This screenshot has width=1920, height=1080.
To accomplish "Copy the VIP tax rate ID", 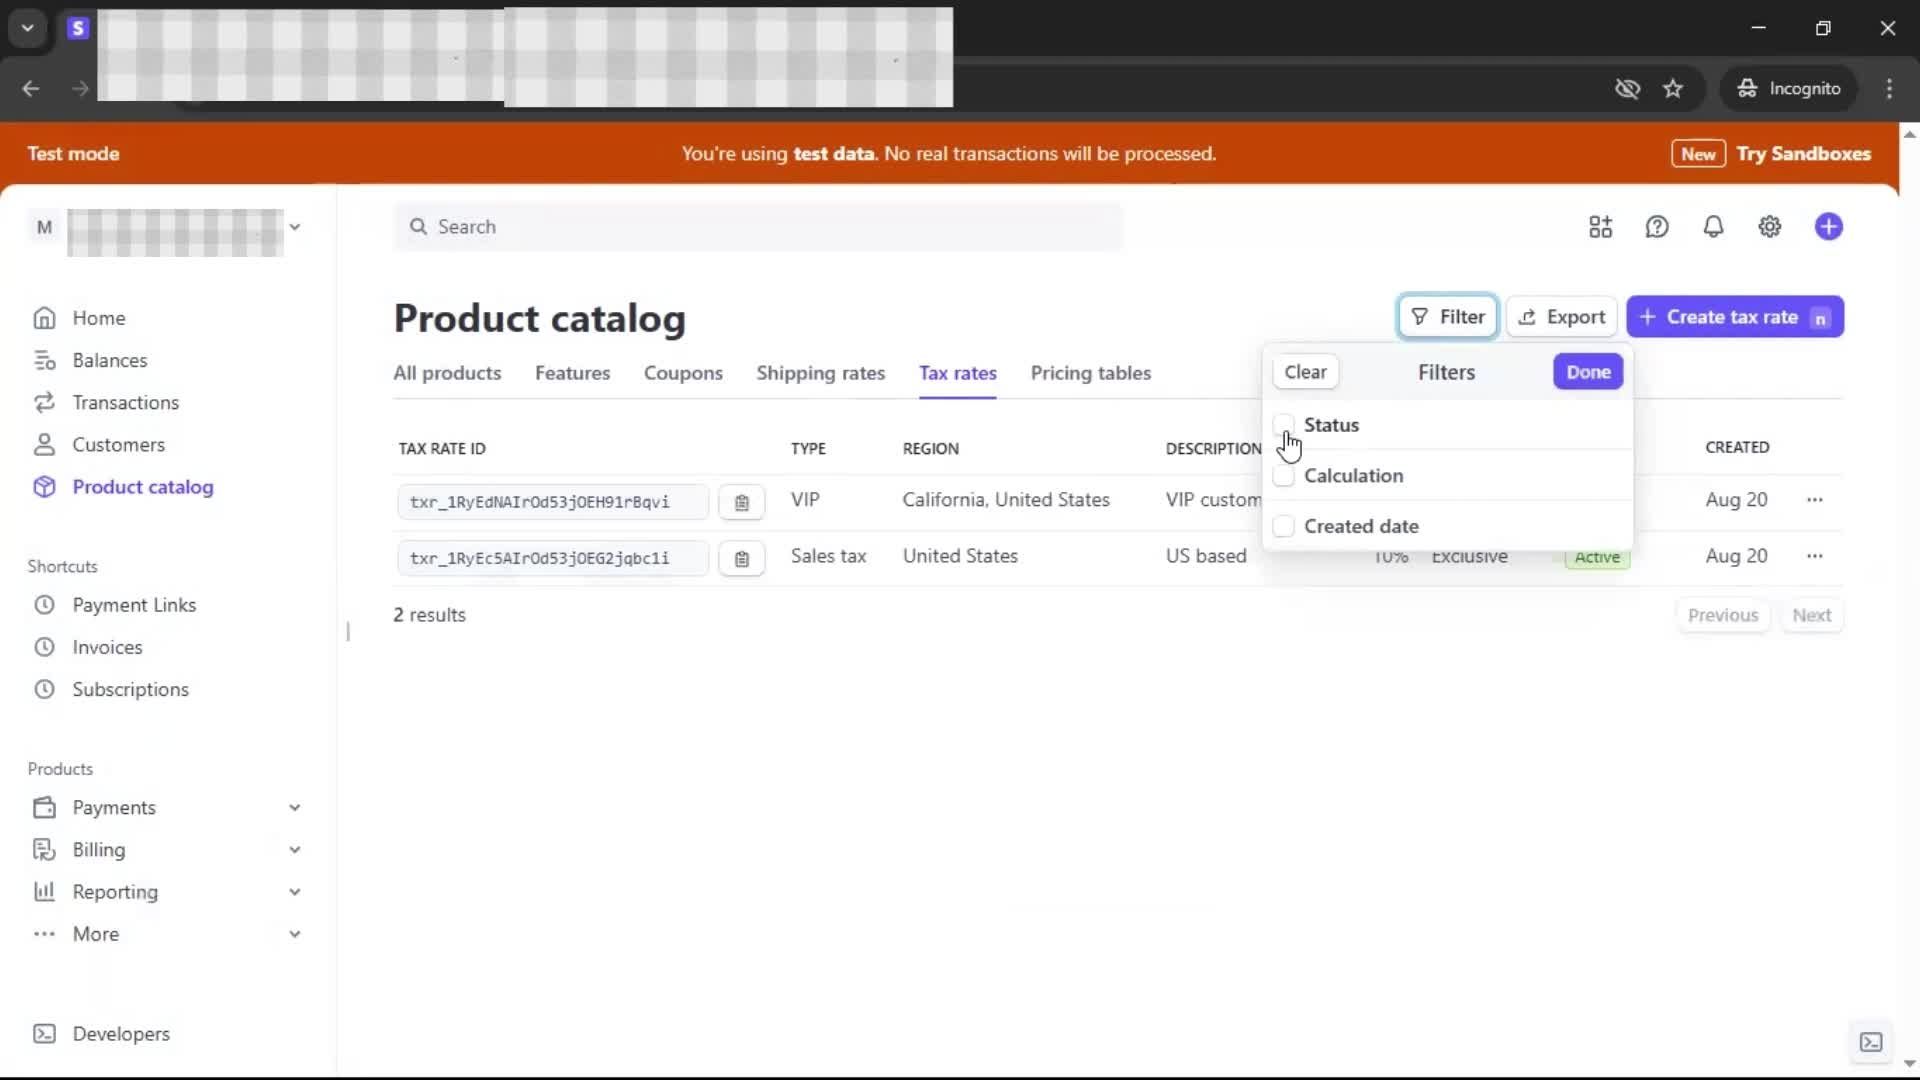I will point(741,502).
